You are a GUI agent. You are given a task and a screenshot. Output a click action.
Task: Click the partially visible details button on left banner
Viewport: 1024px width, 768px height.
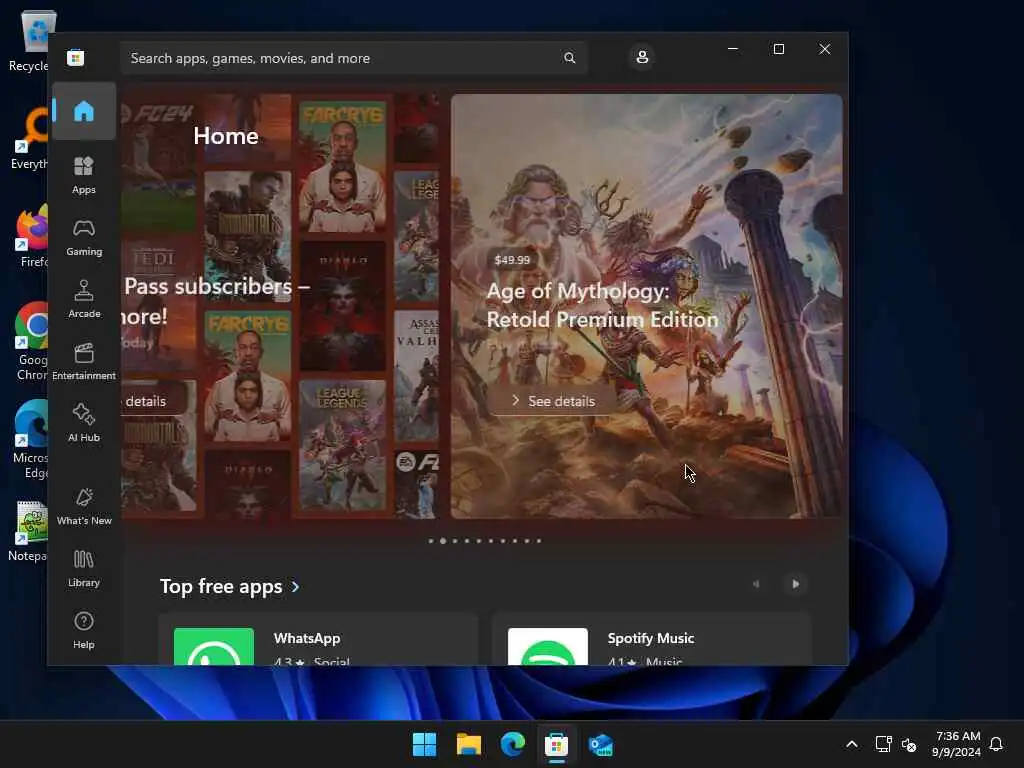[154, 401]
